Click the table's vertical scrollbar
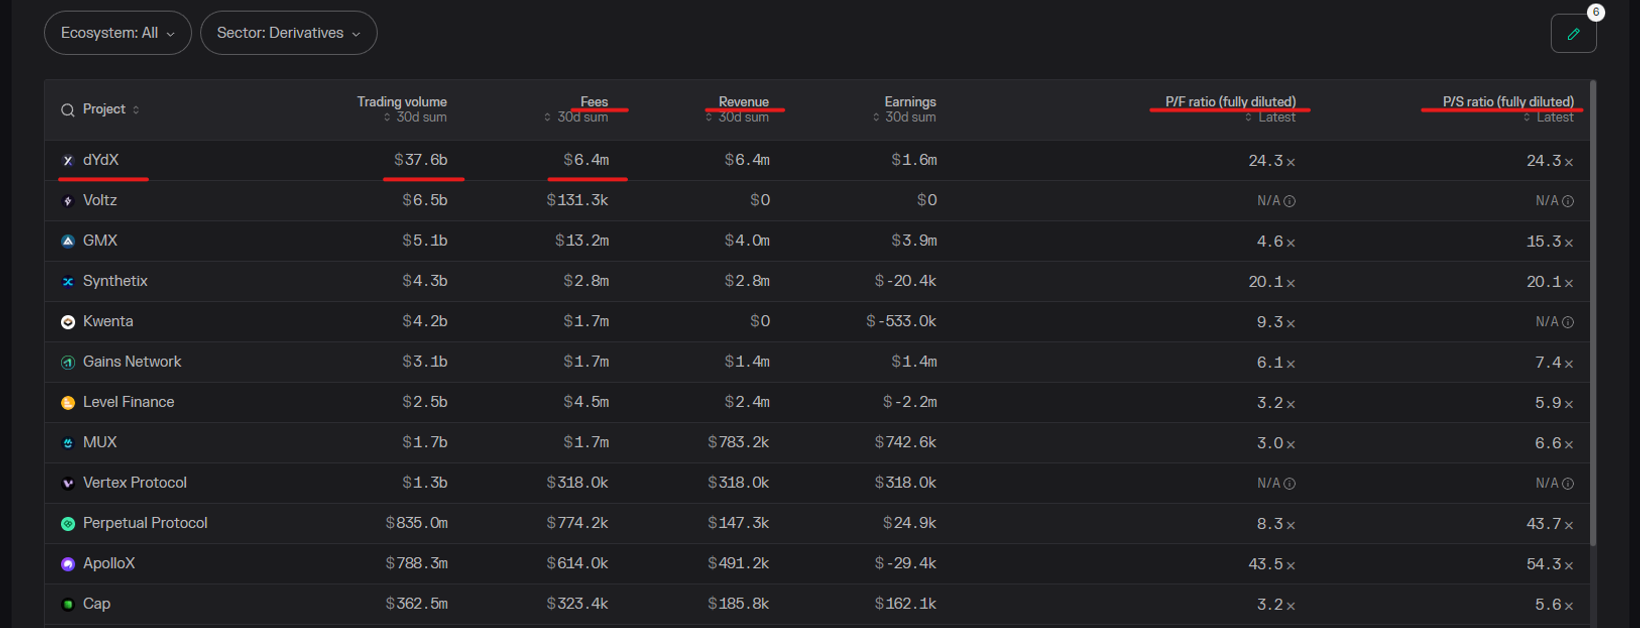This screenshot has width=1640, height=628. click(1592, 313)
